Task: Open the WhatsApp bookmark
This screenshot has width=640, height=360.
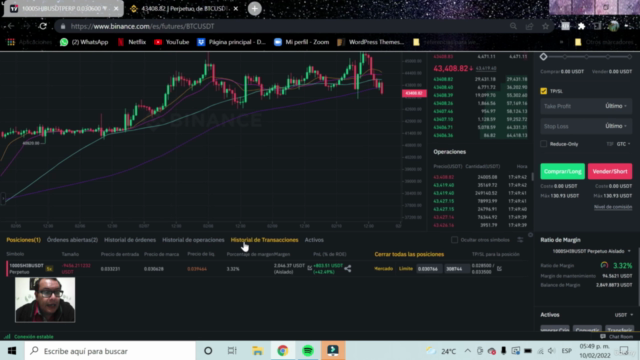Action: [84, 42]
